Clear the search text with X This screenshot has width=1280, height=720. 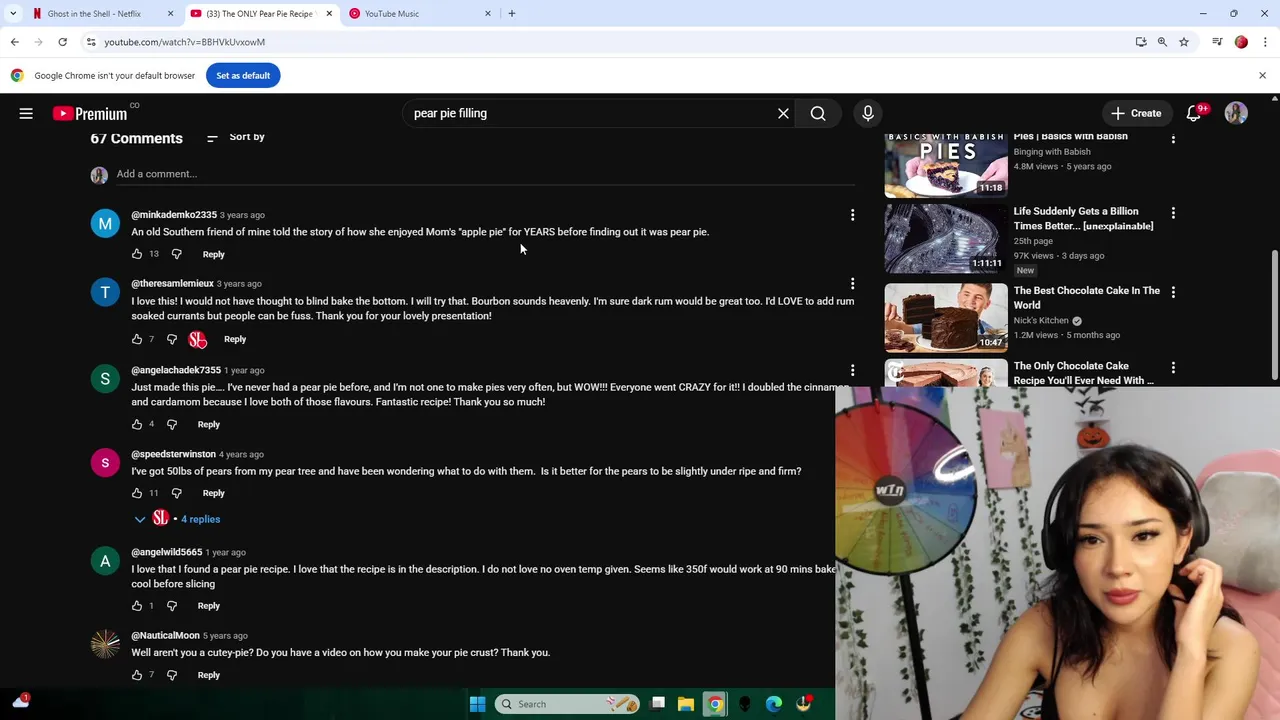[x=783, y=113]
